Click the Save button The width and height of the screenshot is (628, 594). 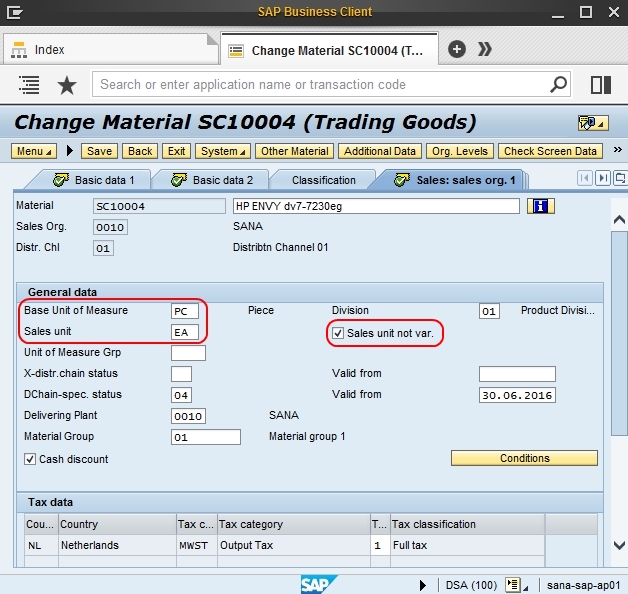coord(99,151)
